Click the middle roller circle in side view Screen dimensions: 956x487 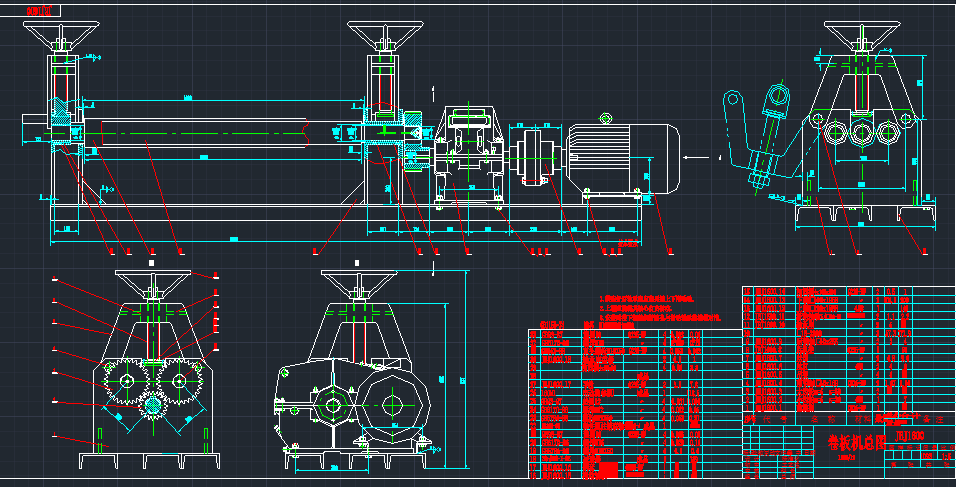tap(861, 132)
